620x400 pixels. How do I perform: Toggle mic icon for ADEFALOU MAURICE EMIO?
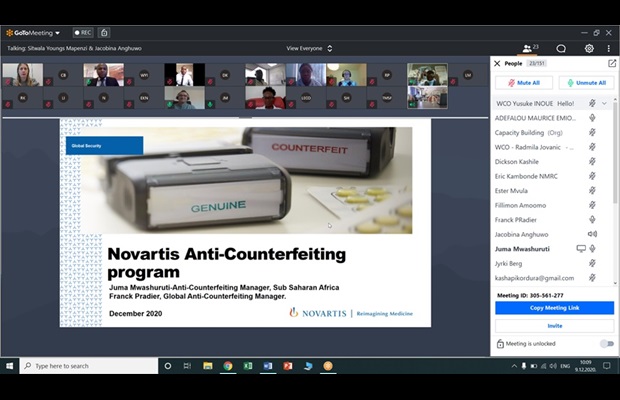tap(592, 118)
